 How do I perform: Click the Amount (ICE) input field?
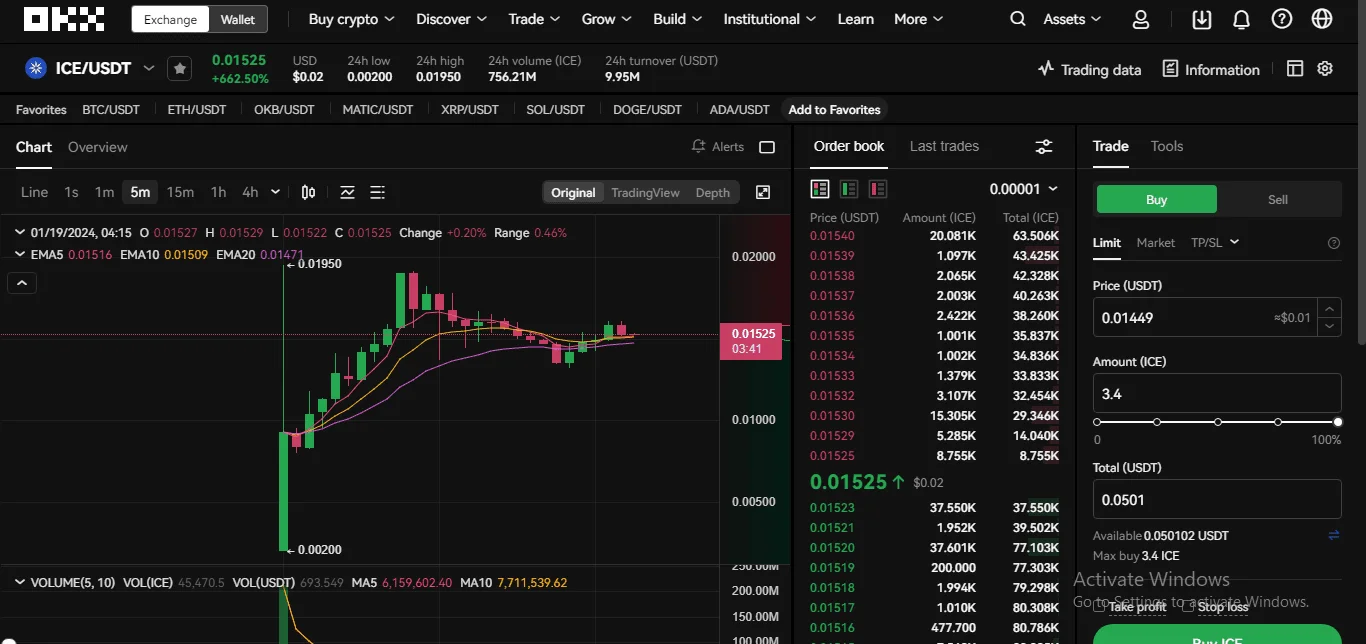click(x=1217, y=394)
